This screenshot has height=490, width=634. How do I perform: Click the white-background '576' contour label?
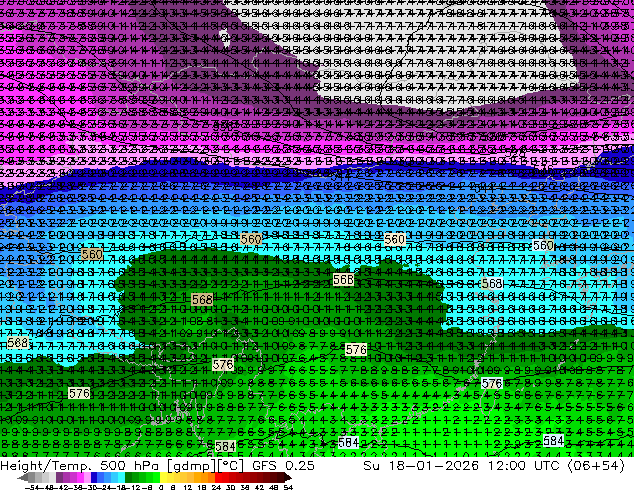coord(492,384)
